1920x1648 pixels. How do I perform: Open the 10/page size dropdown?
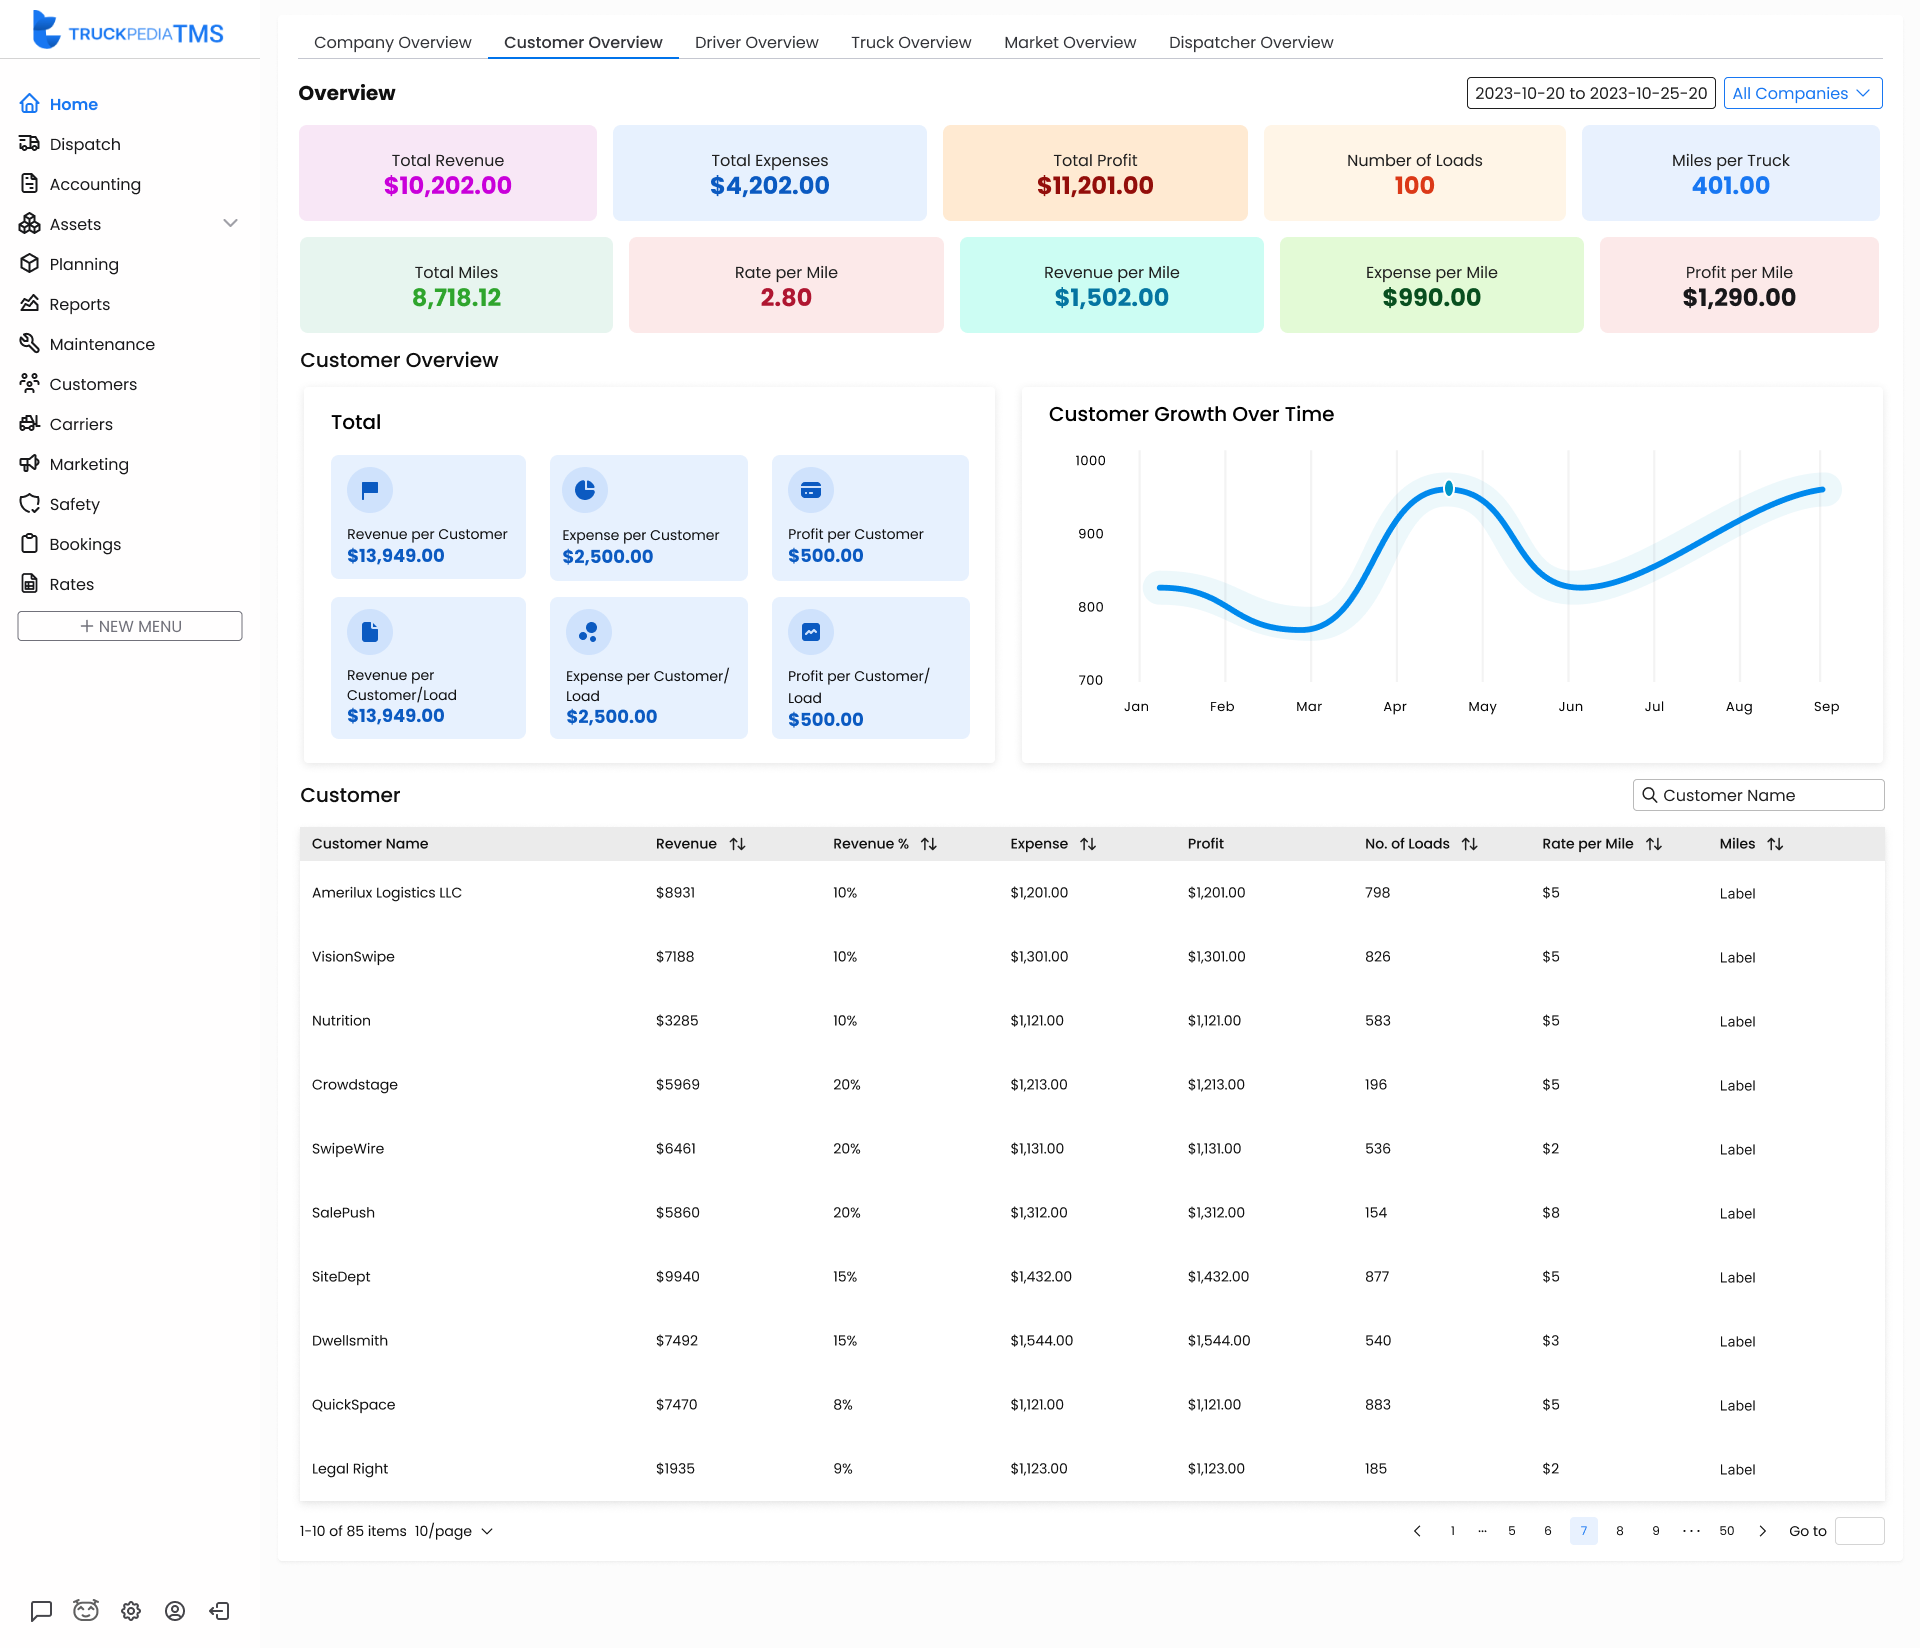[455, 1531]
